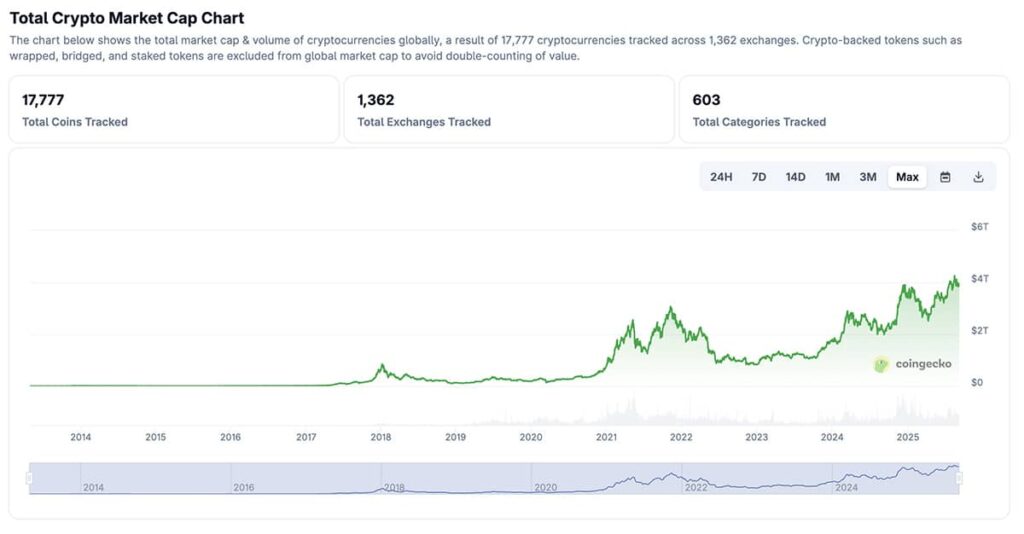Click the 2018 peak on the chart

382,366
